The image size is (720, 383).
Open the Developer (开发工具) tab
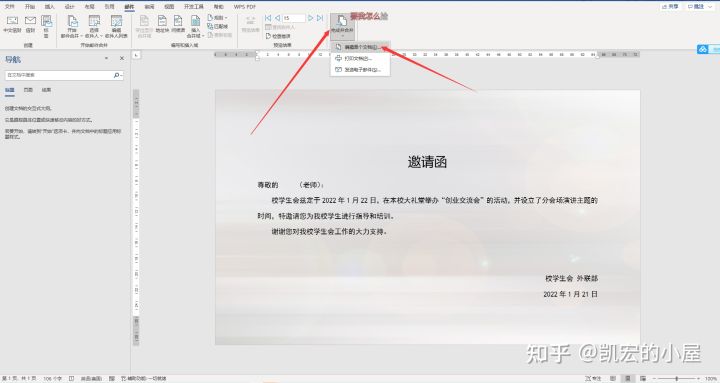[x=194, y=6]
